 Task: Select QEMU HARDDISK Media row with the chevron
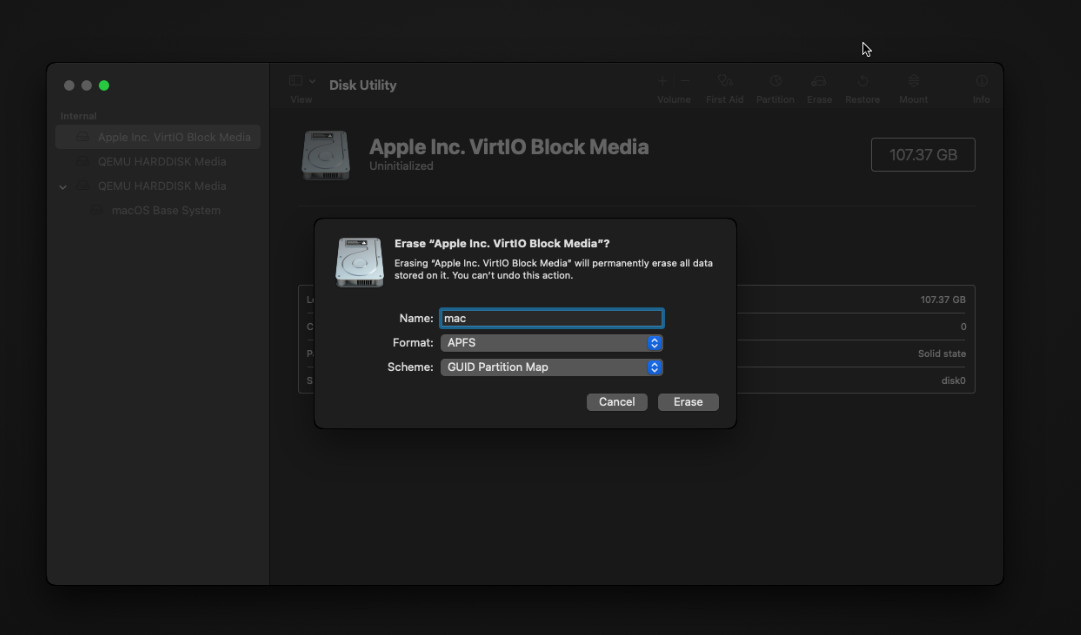pyautogui.click(x=158, y=186)
